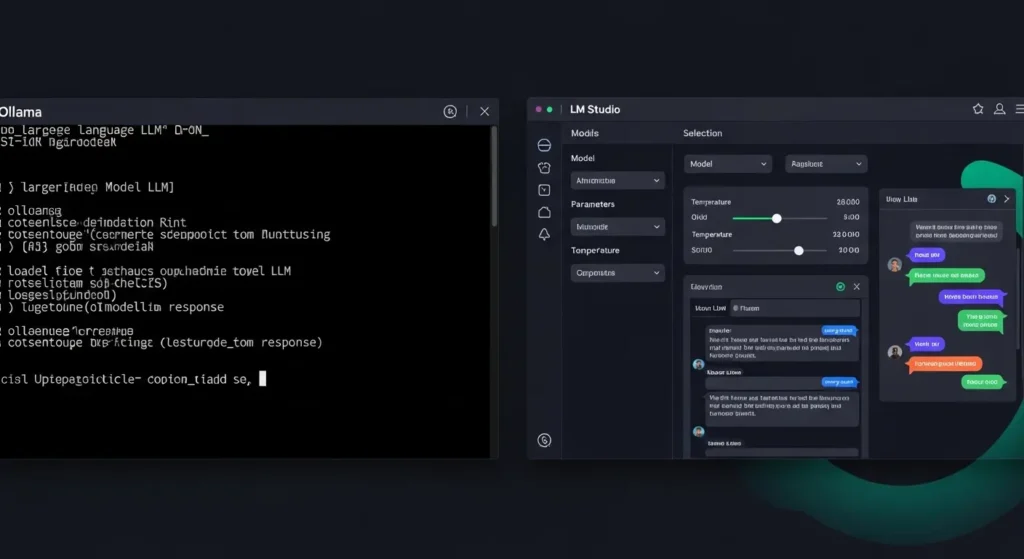Click the green-filled upper slider handle
Screen dimensions: 1024x559
tap(776, 218)
